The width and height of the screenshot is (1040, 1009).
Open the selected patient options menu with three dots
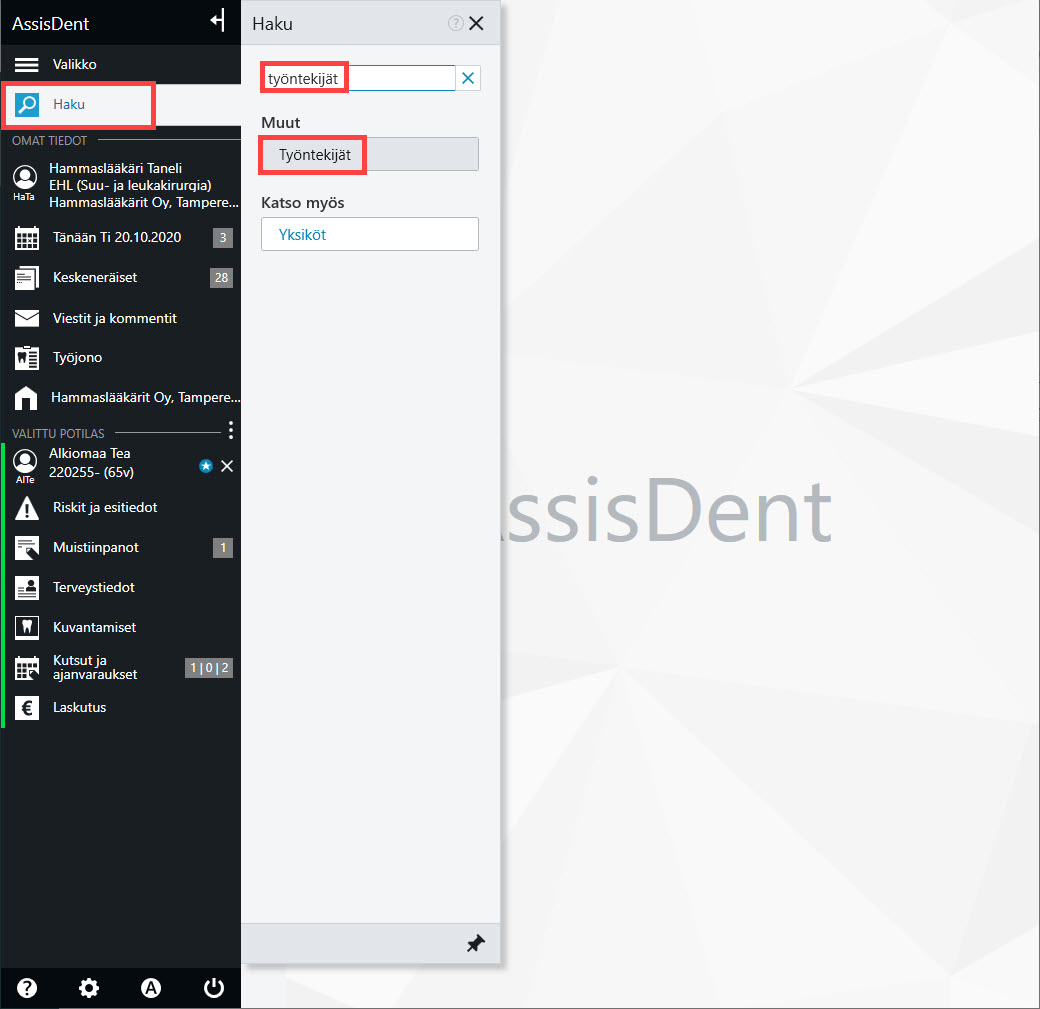click(230, 430)
